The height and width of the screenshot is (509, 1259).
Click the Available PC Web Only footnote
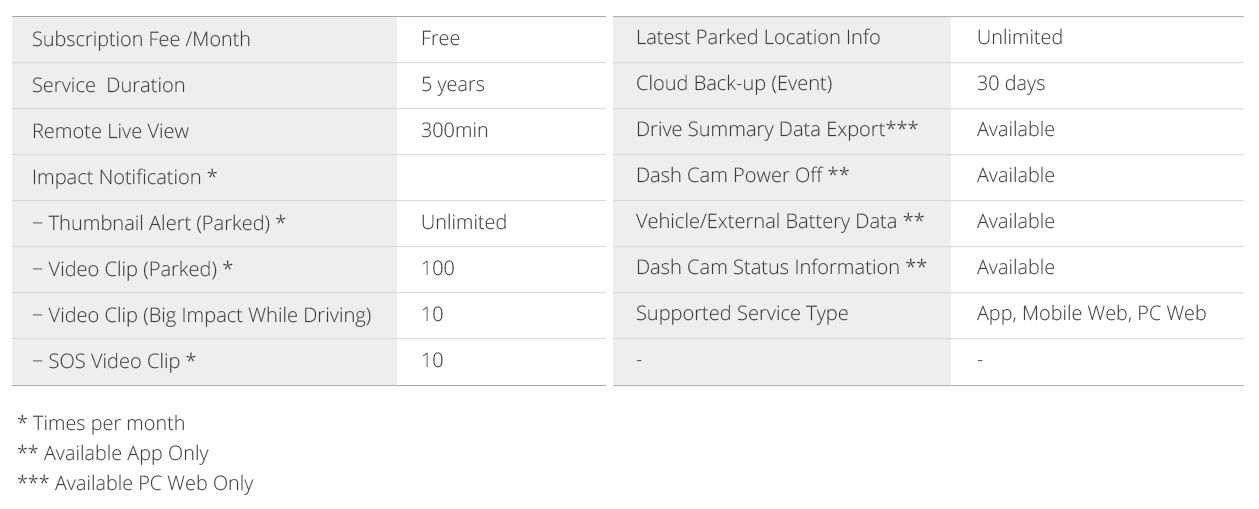(135, 484)
